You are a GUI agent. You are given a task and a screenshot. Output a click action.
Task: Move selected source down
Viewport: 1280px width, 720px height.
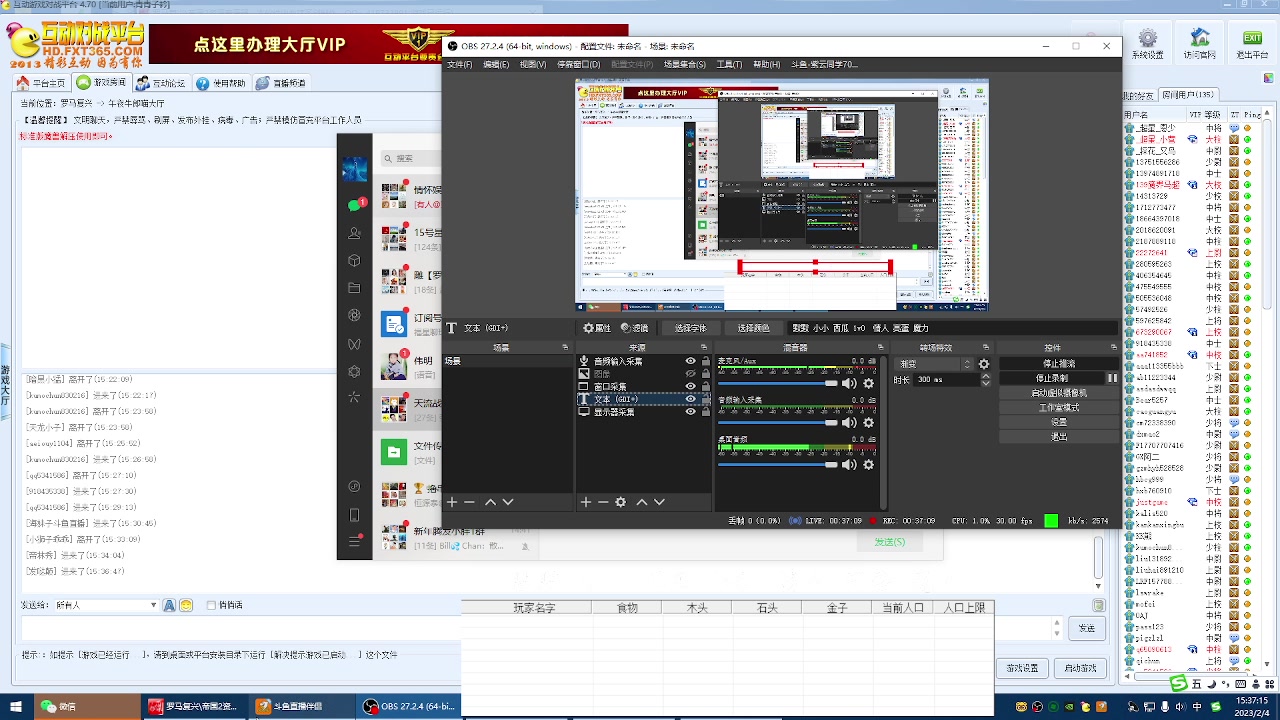(659, 502)
